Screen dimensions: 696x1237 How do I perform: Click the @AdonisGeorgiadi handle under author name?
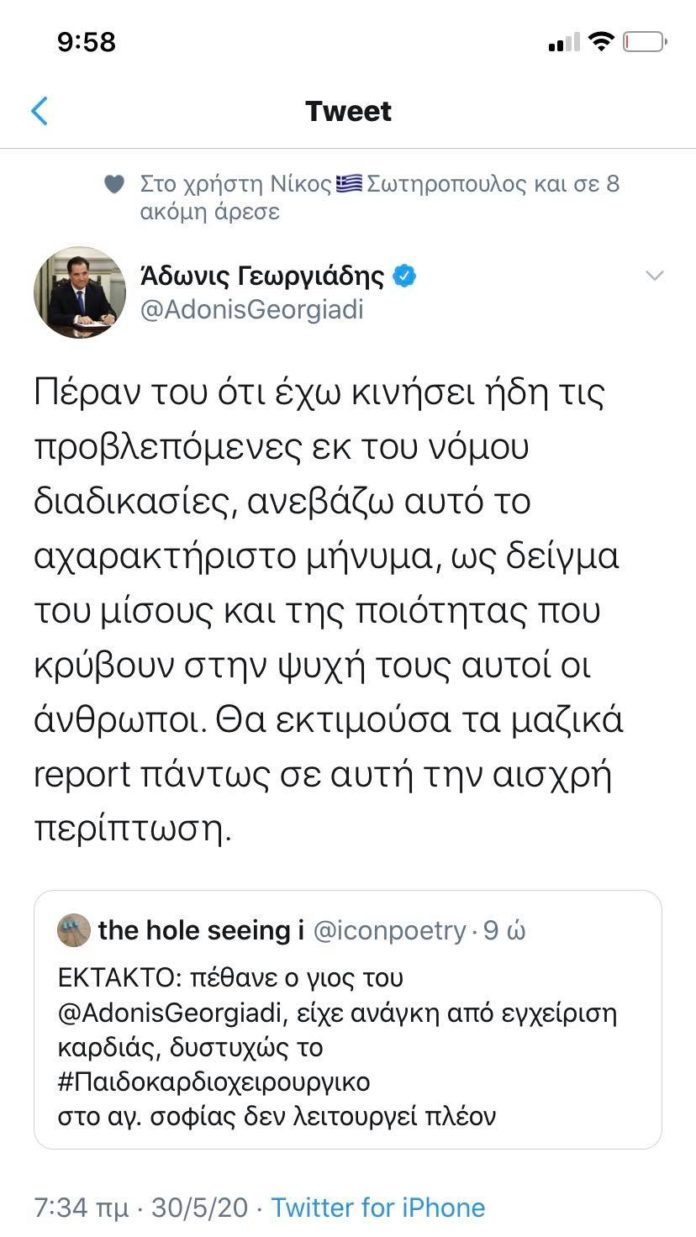pyautogui.click(x=249, y=309)
